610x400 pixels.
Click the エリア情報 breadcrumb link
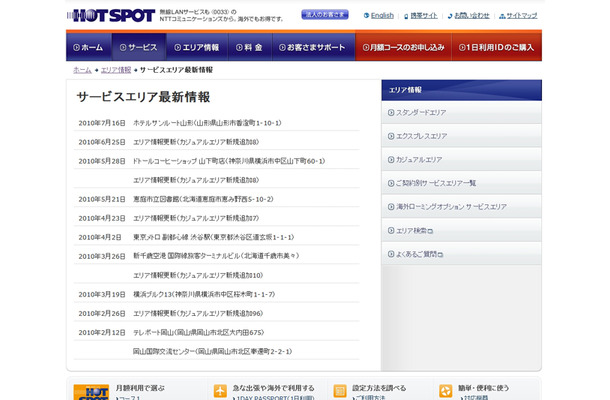(116, 70)
